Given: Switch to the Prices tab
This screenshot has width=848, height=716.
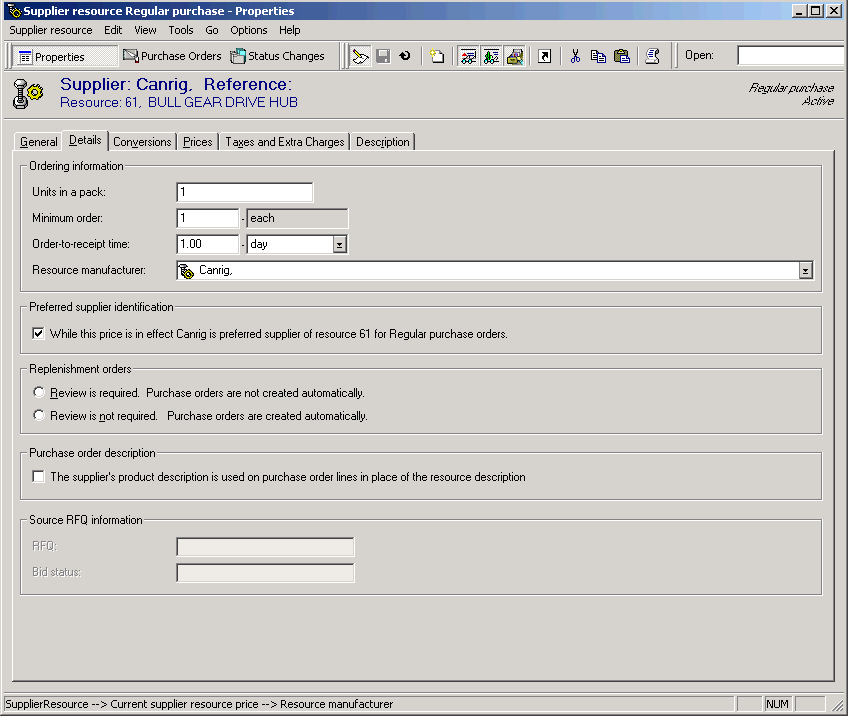Looking at the screenshot, I should (198, 142).
